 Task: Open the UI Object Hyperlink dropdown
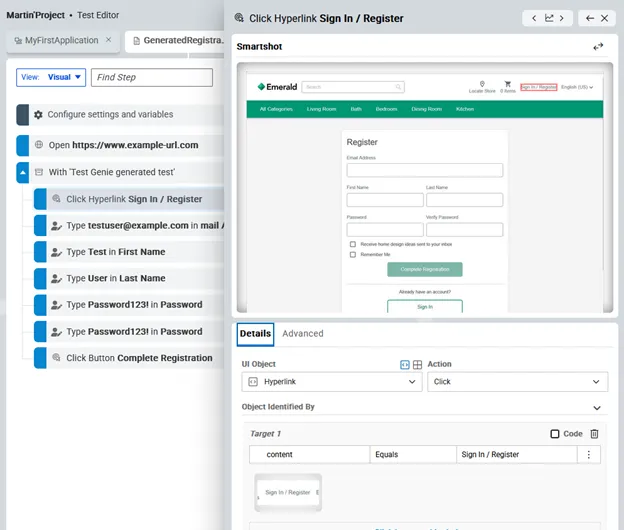(x=332, y=382)
